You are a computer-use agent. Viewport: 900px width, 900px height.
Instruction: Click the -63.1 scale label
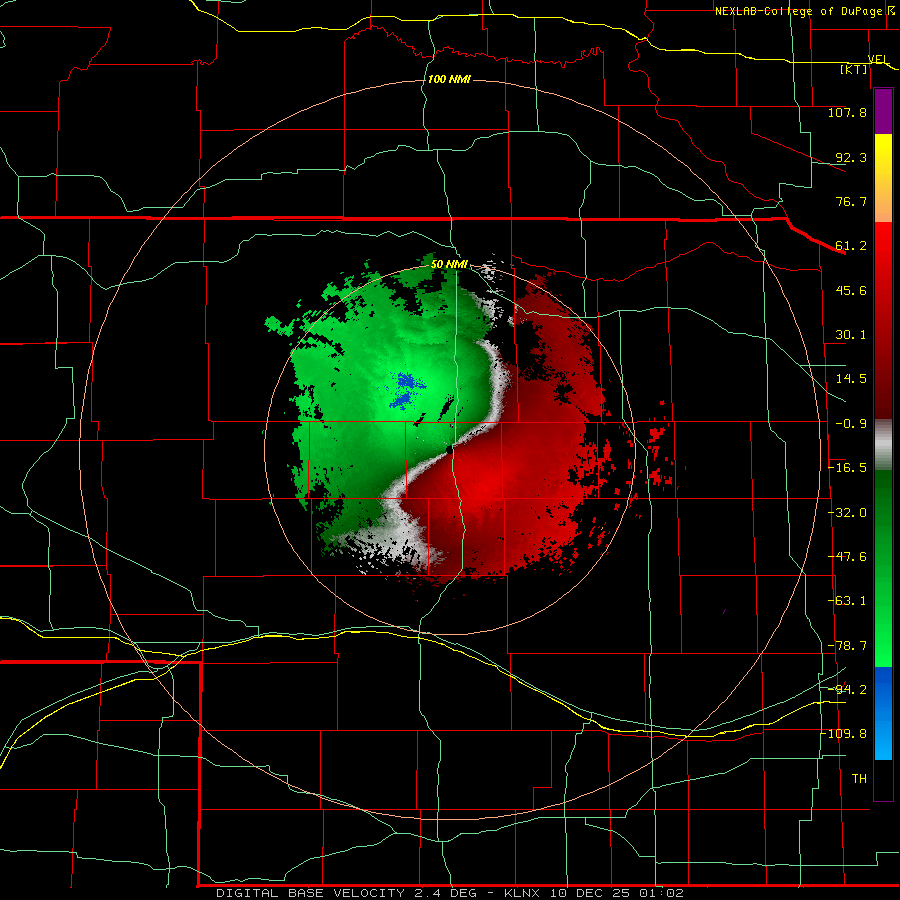pyautogui.click(x=847, y=601)
